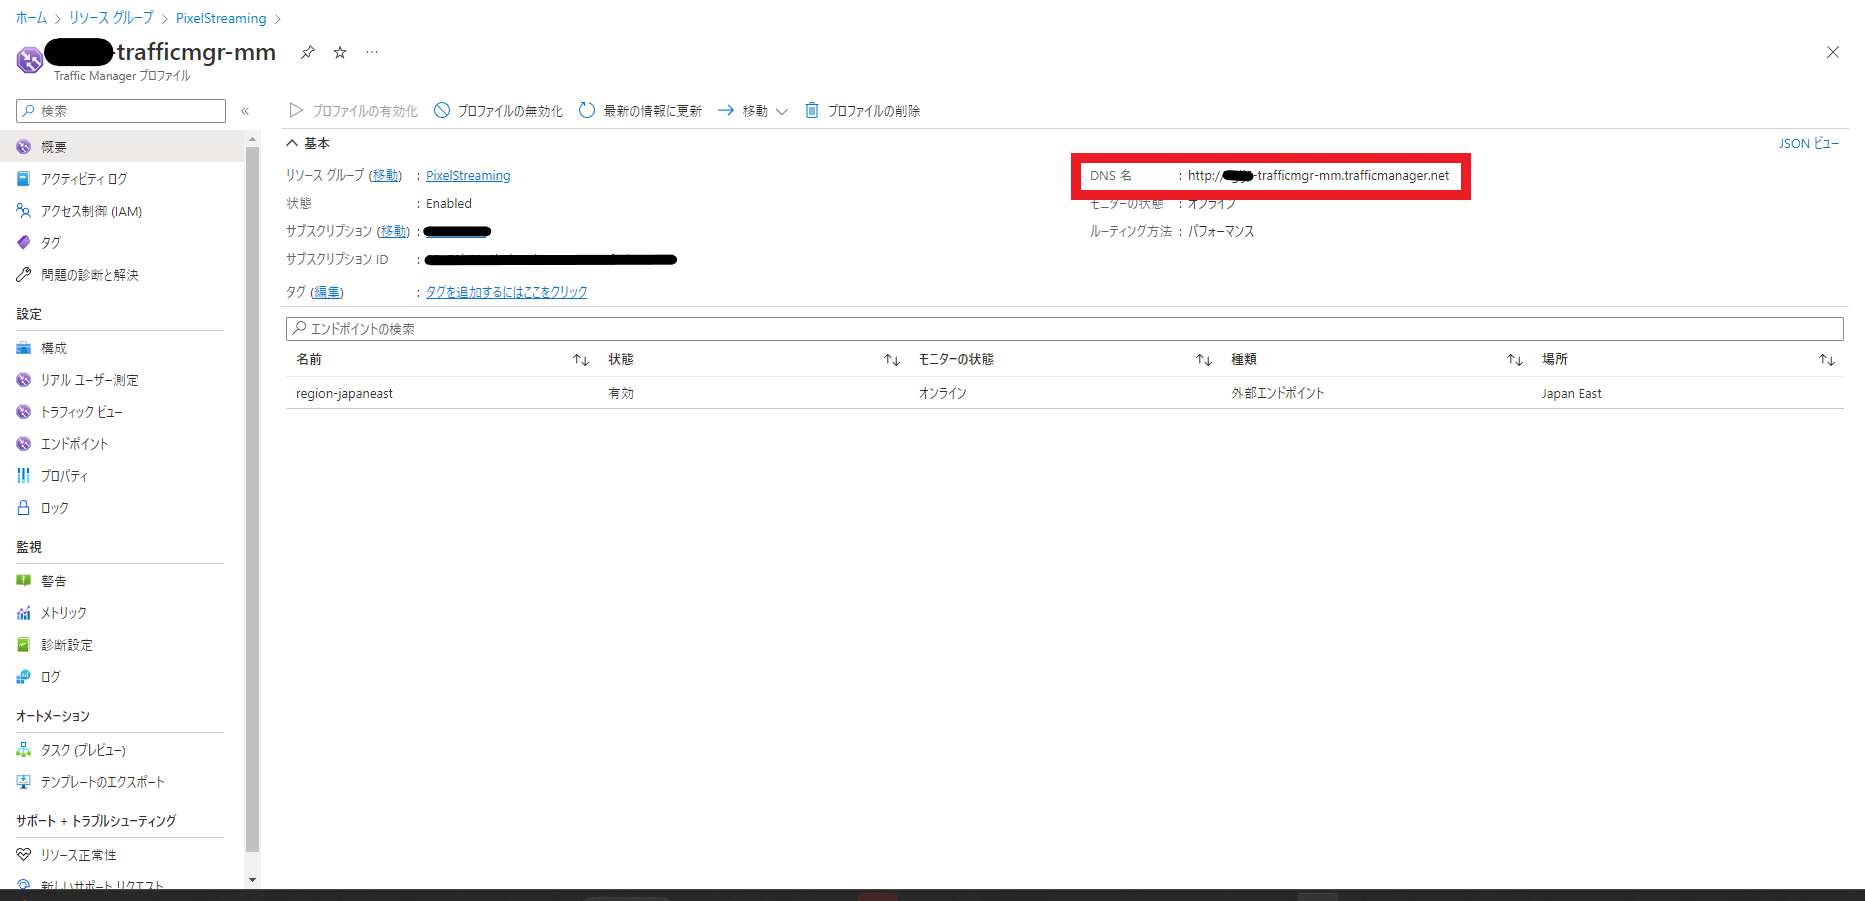
Task: Navigate to PixelStreaming in the breadcrumb
Action: (220, 17)
